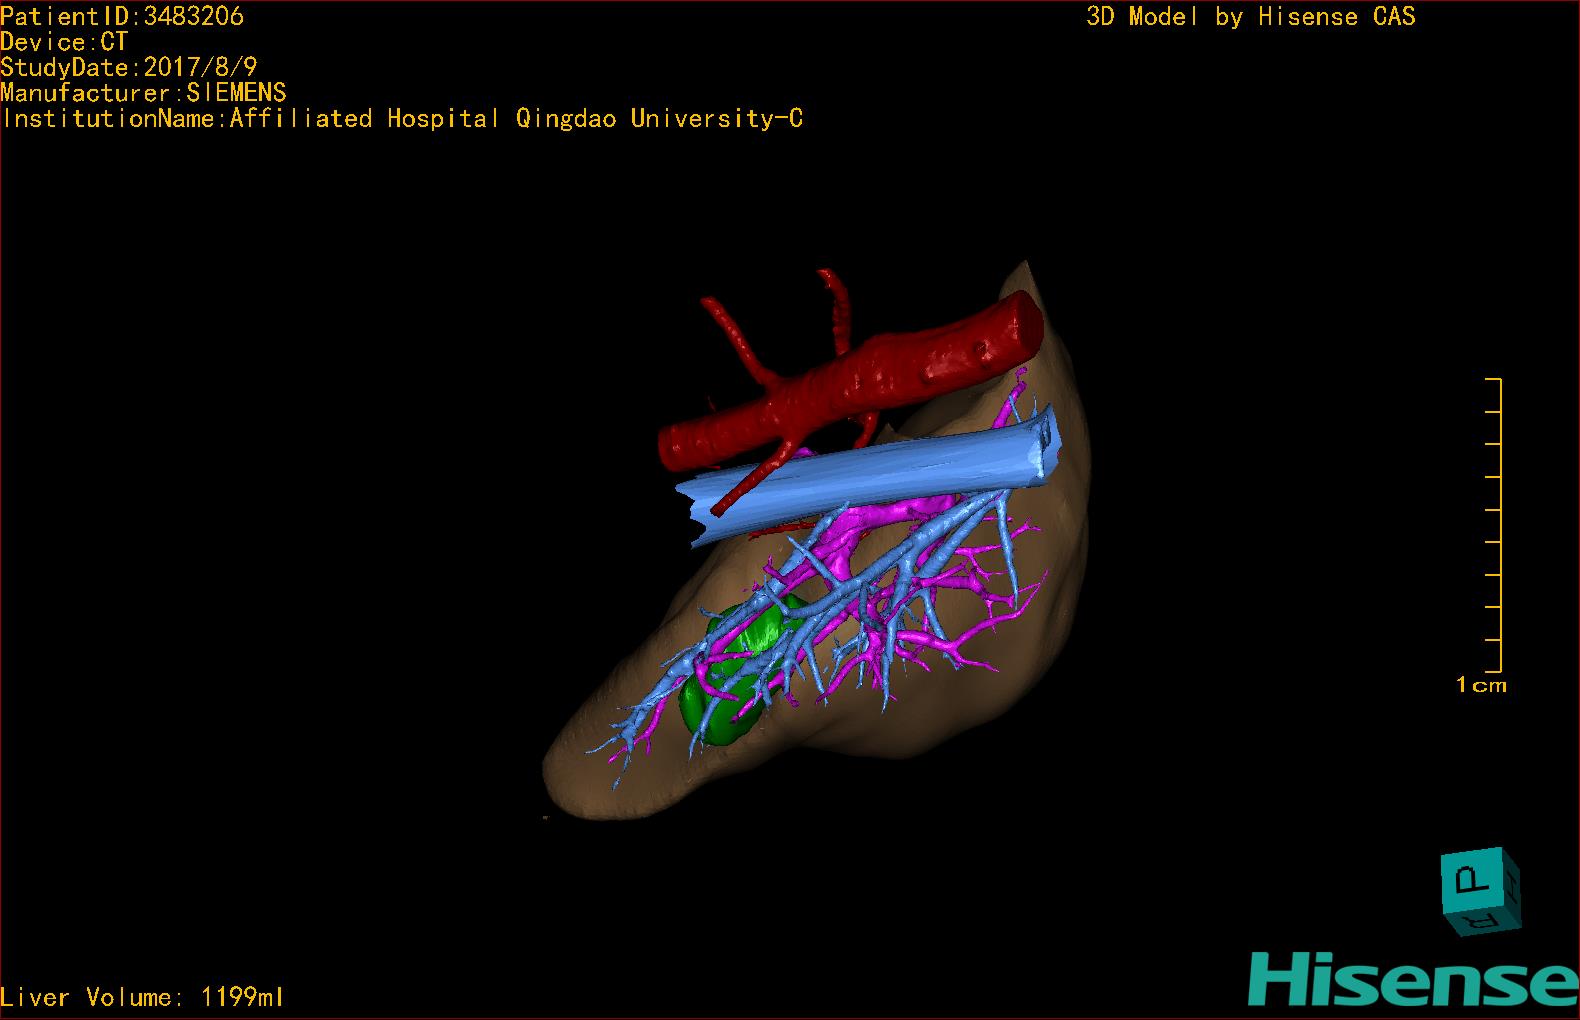
Task: Click the Device:CT label
Action: tap(64, 42)
